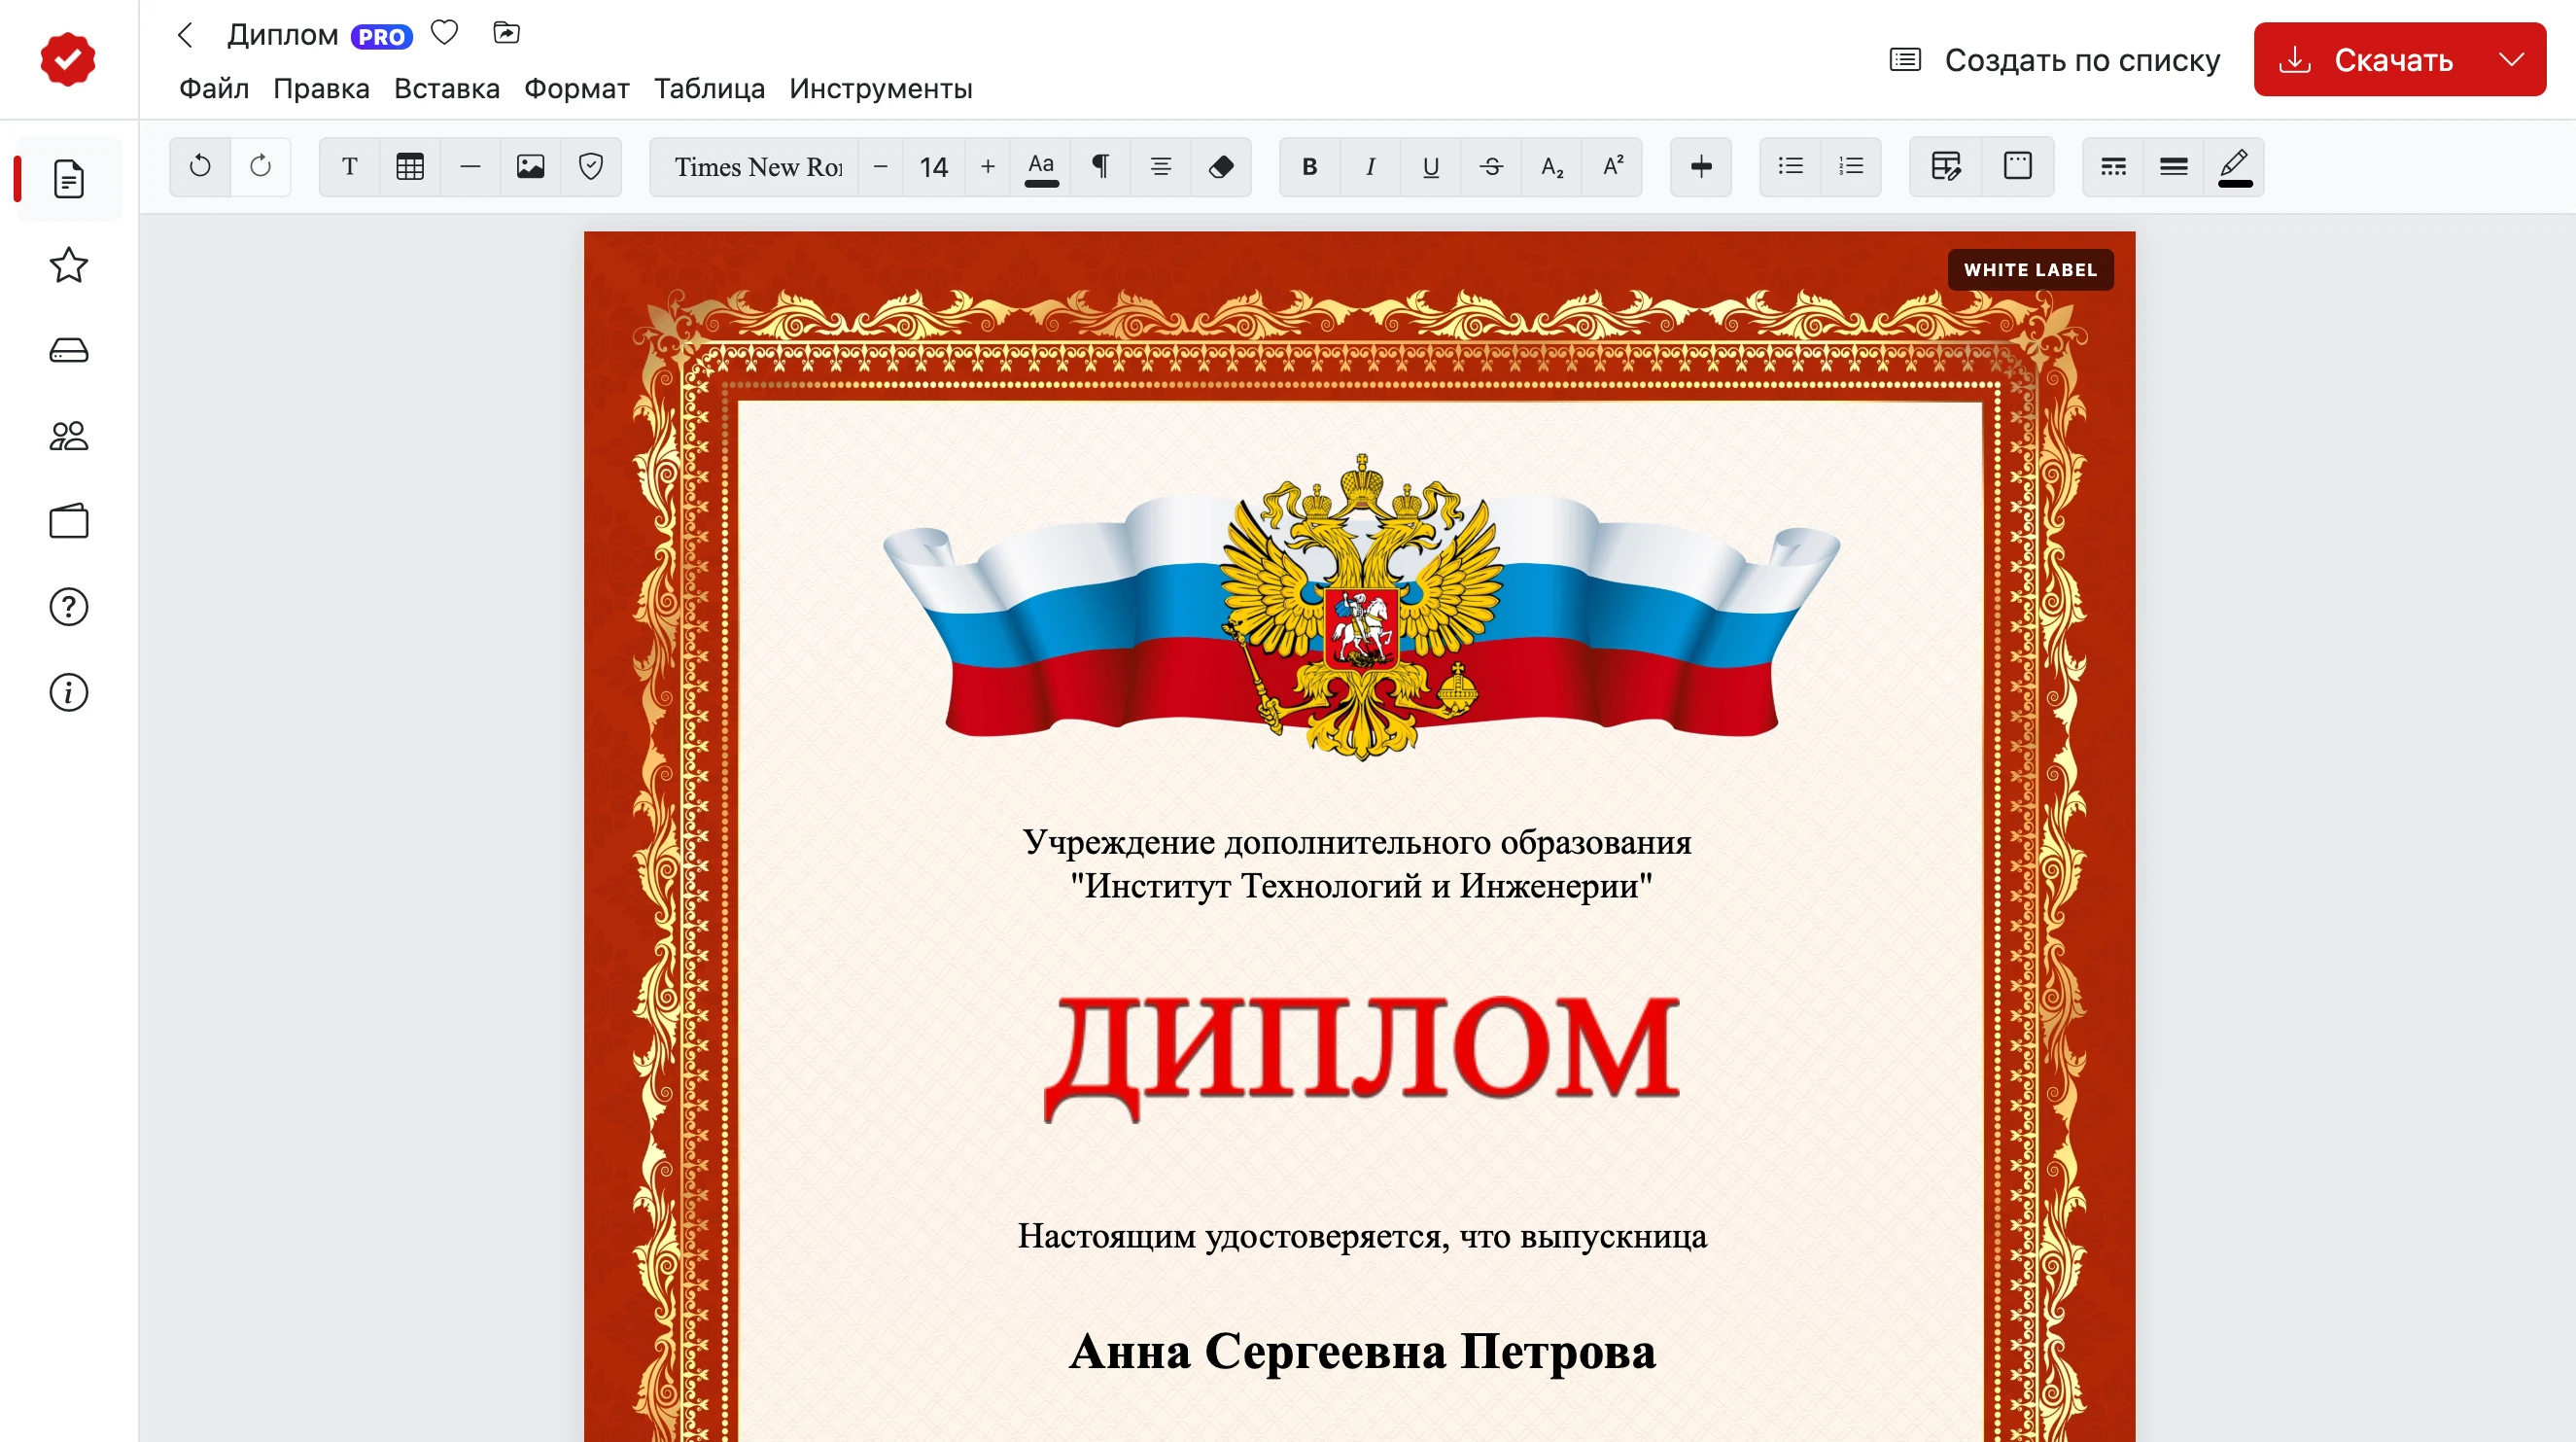Open the Таблица menu
Image resolution: width=2576 pixels, height=1442 pixels.
710,88
